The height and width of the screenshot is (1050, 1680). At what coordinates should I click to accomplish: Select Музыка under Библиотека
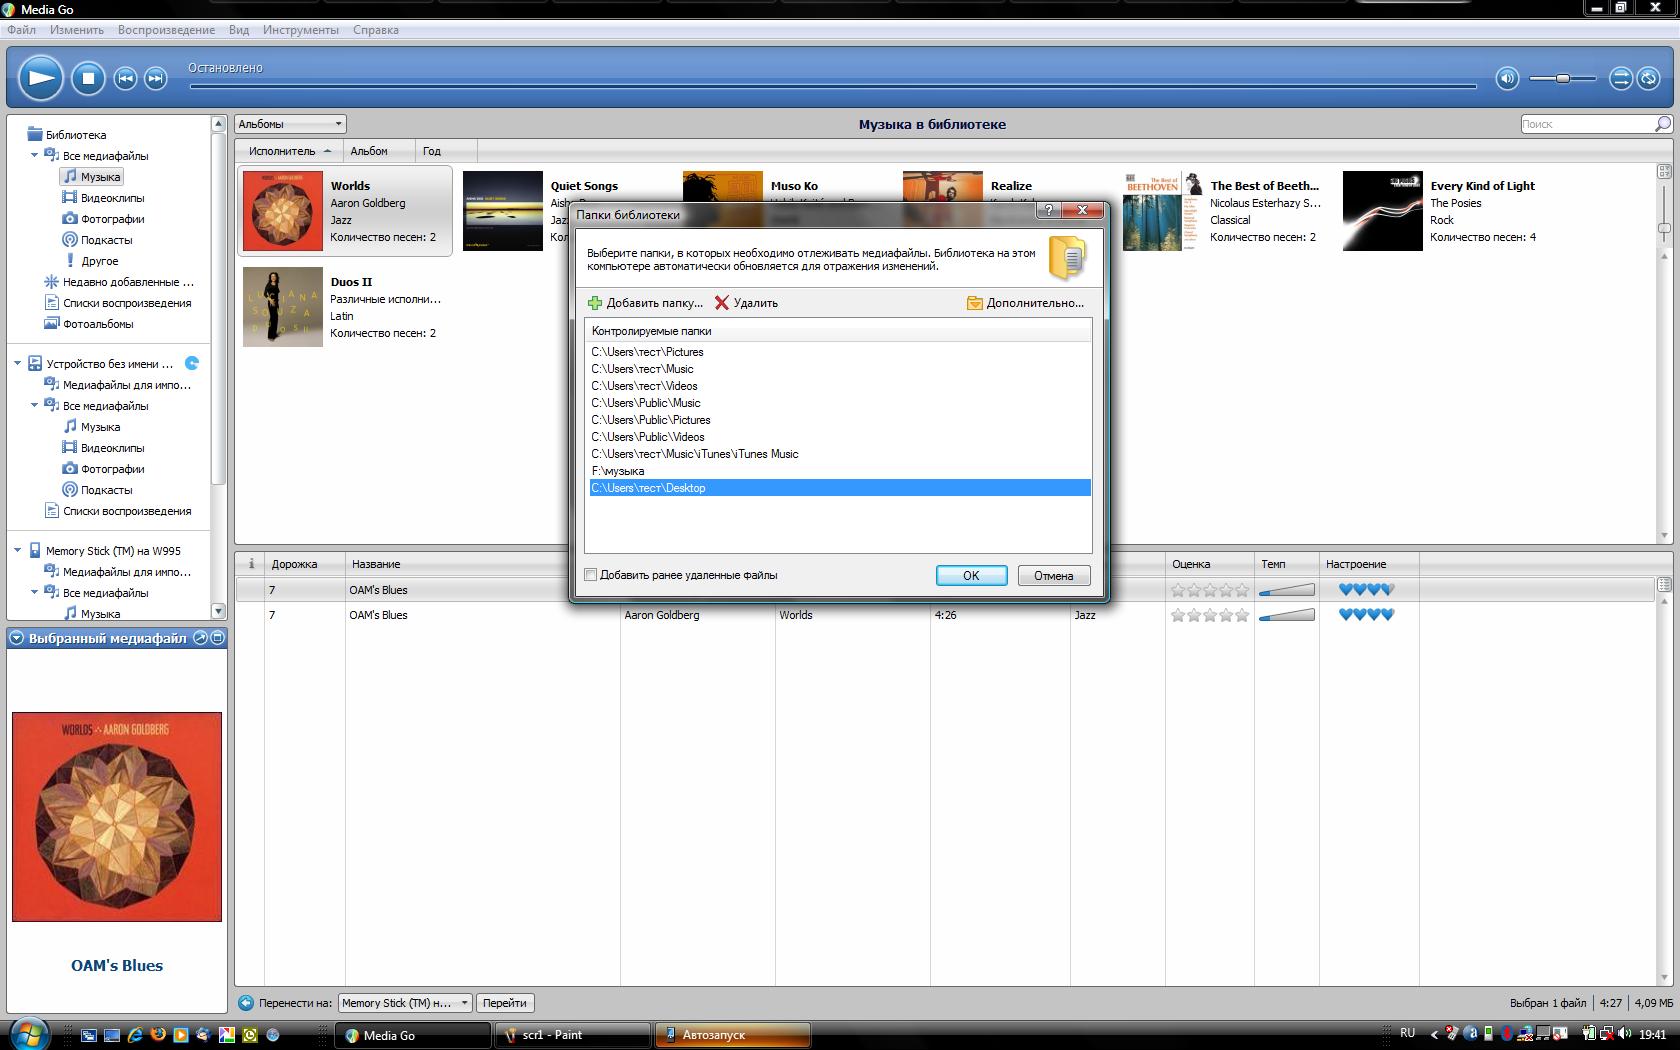click(x=91, y=177)
